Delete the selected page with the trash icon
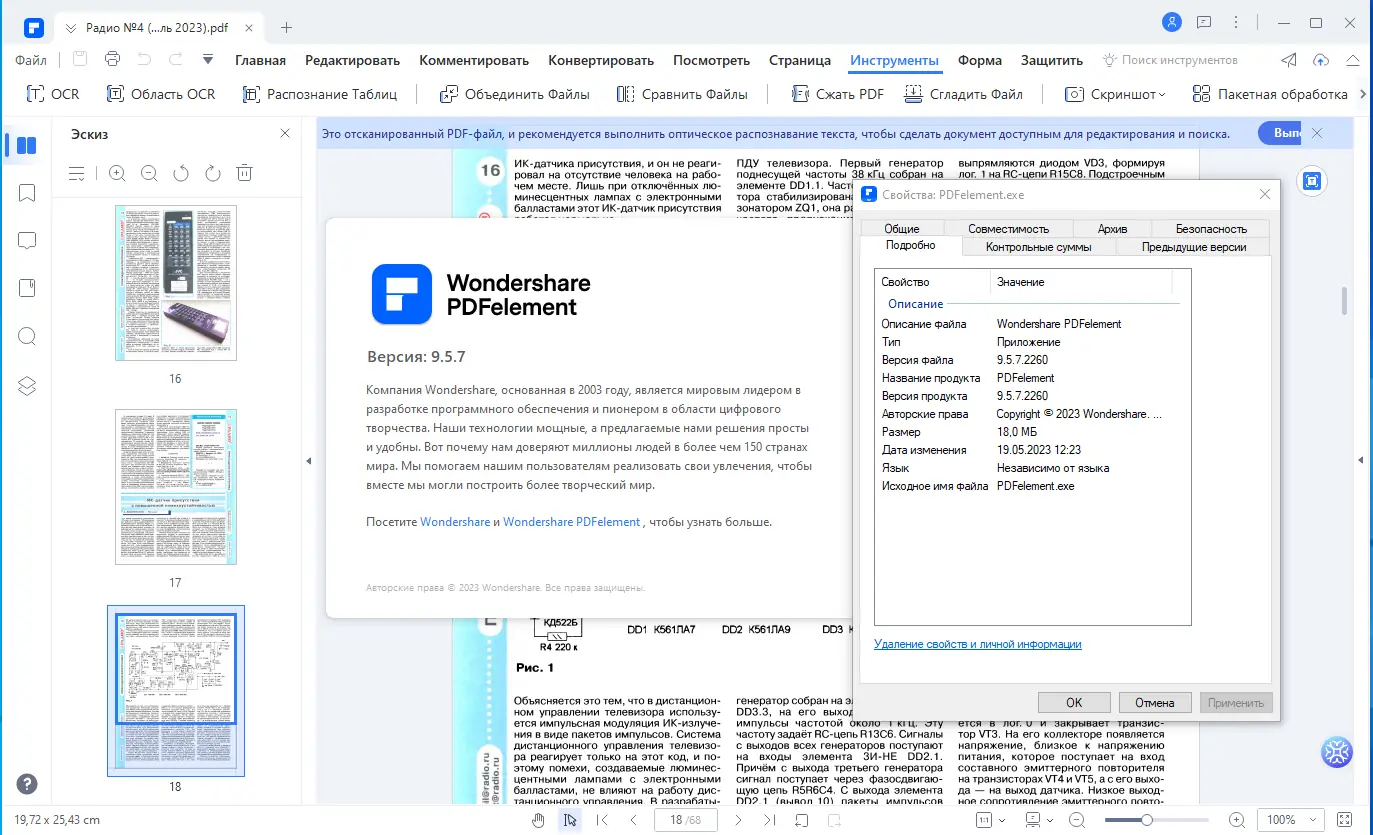 click(245, 173)
